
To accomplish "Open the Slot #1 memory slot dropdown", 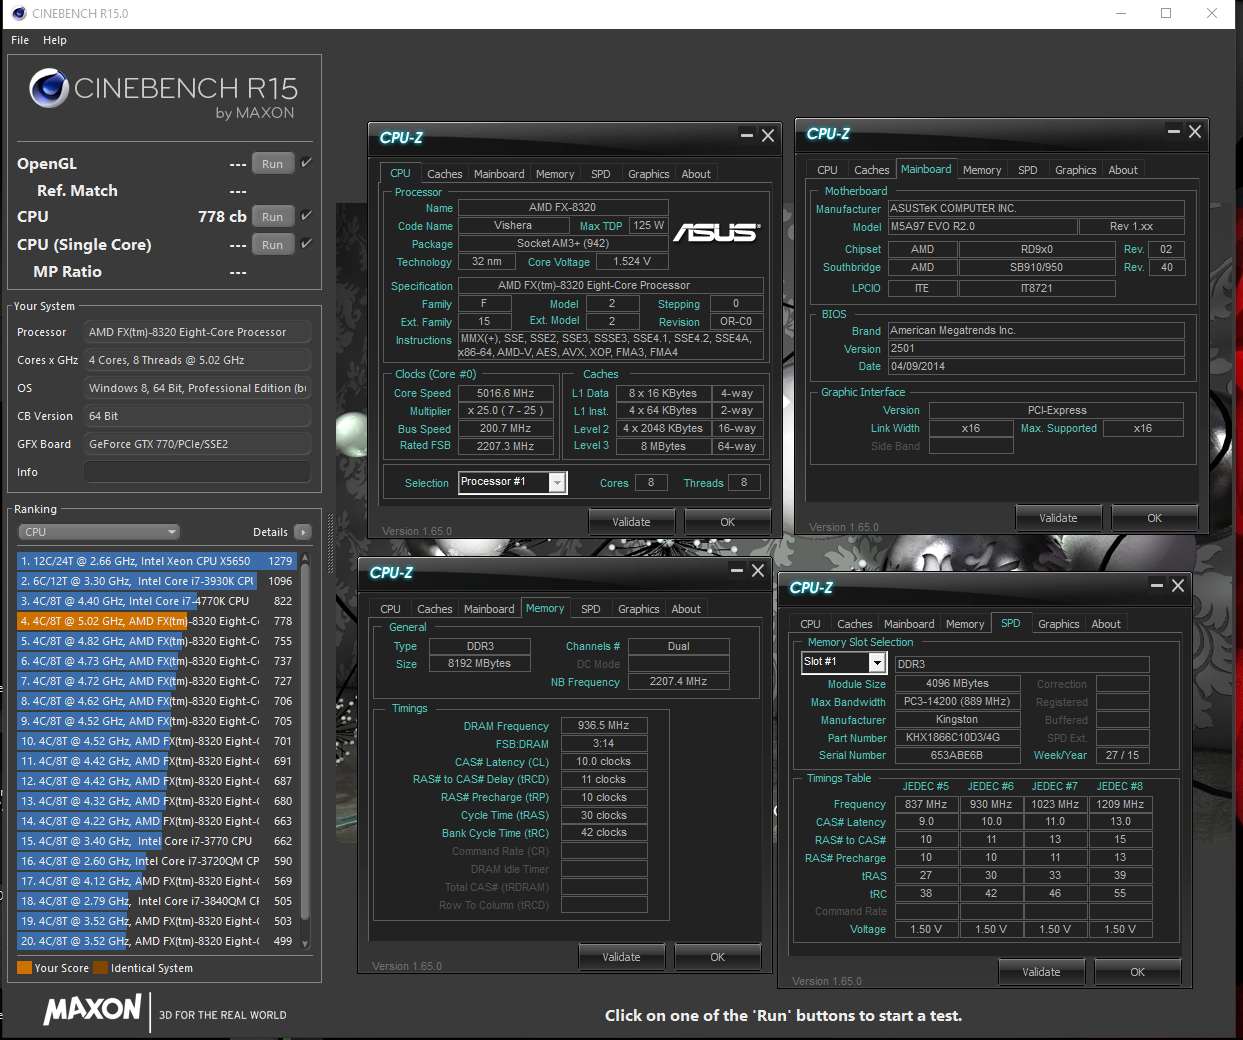I will tap(877, 663).
